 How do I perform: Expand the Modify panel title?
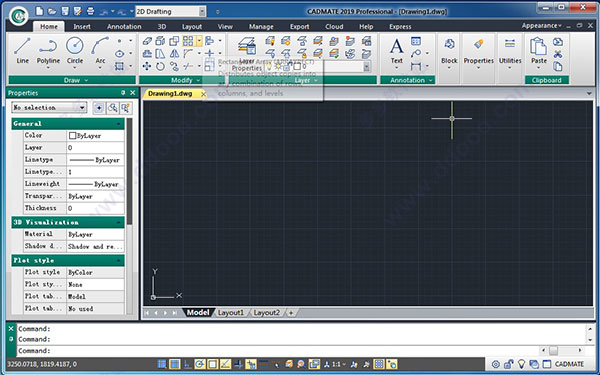tap(181, 80)
